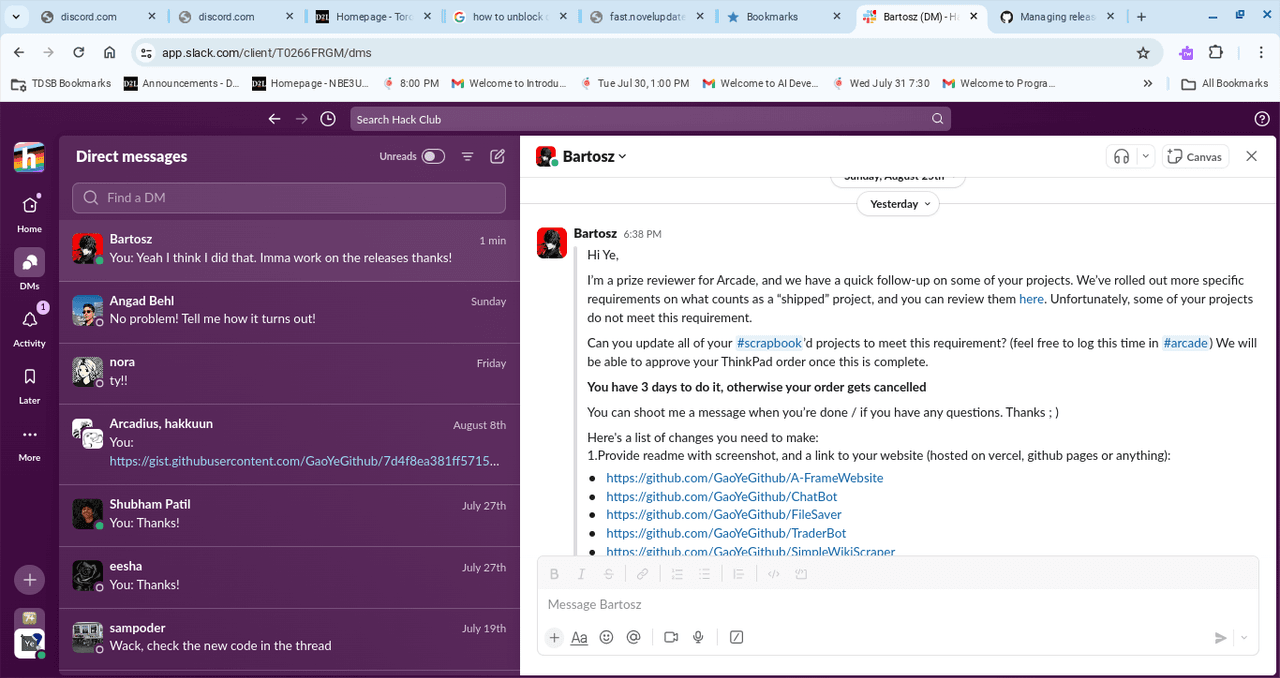Open the emoji picker in composer

click(x=606, y=637)
